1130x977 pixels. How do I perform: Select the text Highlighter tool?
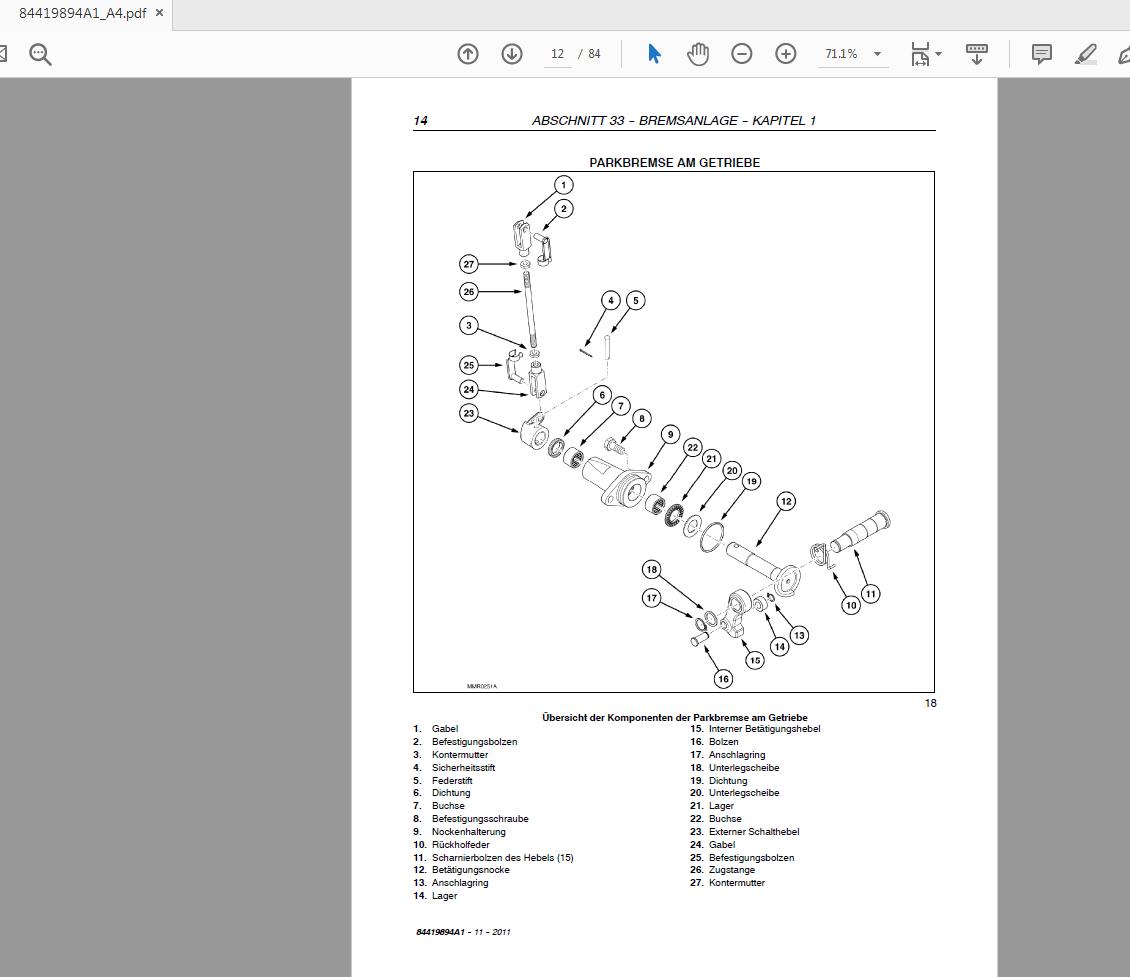(1085, 53)
